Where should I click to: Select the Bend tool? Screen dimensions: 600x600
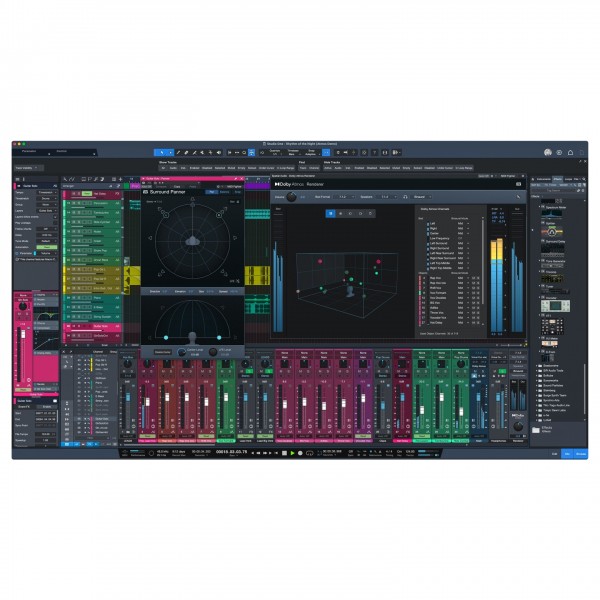pos(210,152)
